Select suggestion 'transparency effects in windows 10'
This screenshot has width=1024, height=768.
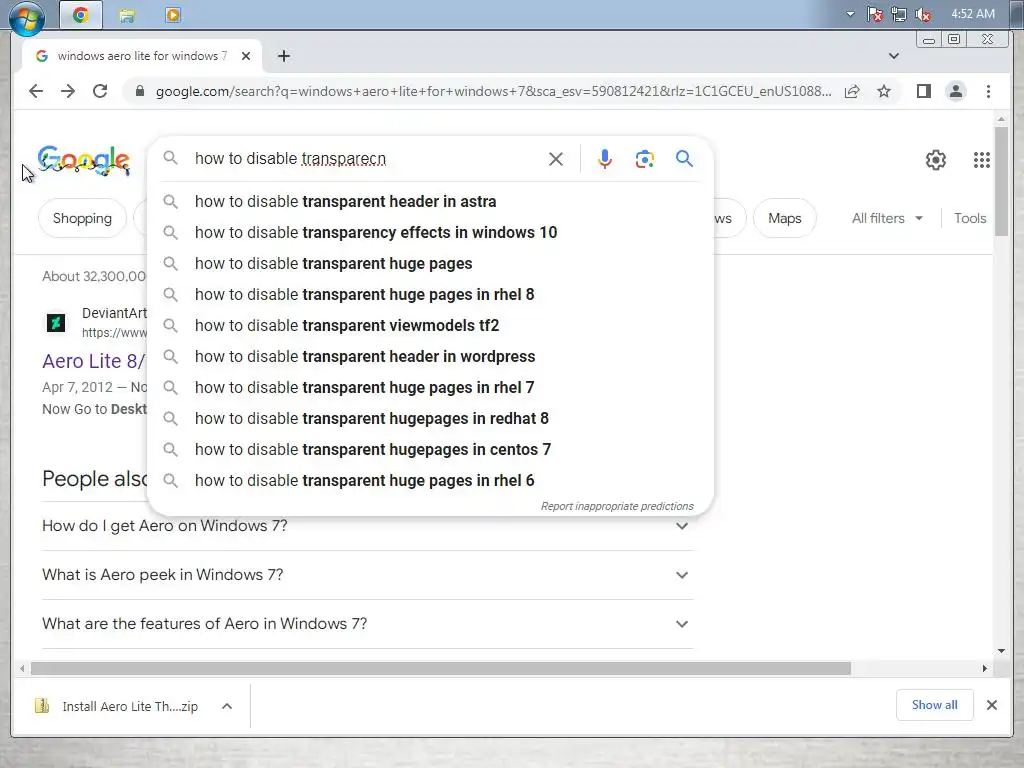430,232
